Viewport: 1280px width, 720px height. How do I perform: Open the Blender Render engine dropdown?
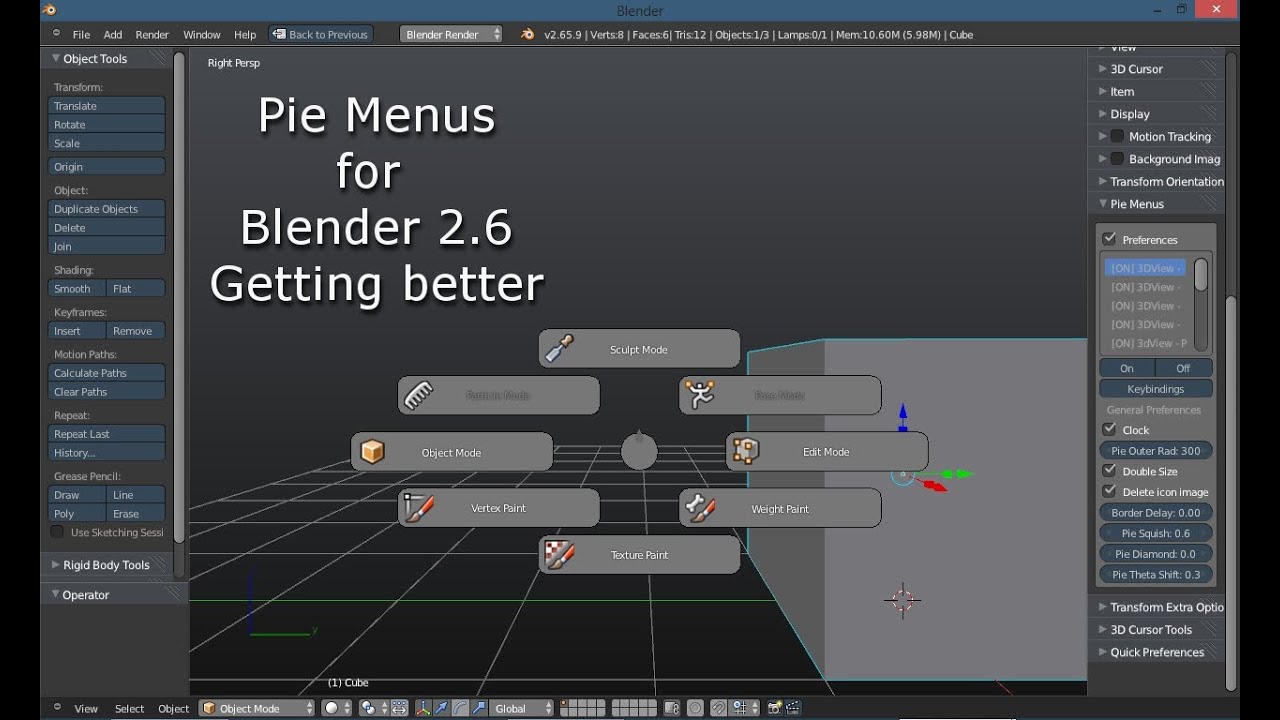click(x=452, y=34)
